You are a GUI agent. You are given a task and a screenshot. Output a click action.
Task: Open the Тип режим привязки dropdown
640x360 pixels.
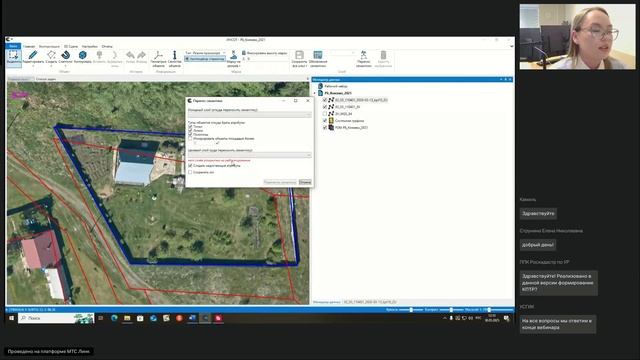click(x=205, y=53)
